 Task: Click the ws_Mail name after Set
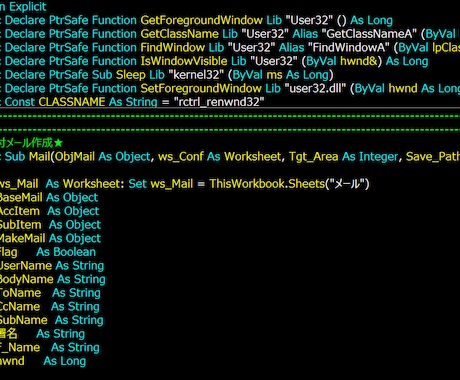(172, 184)
